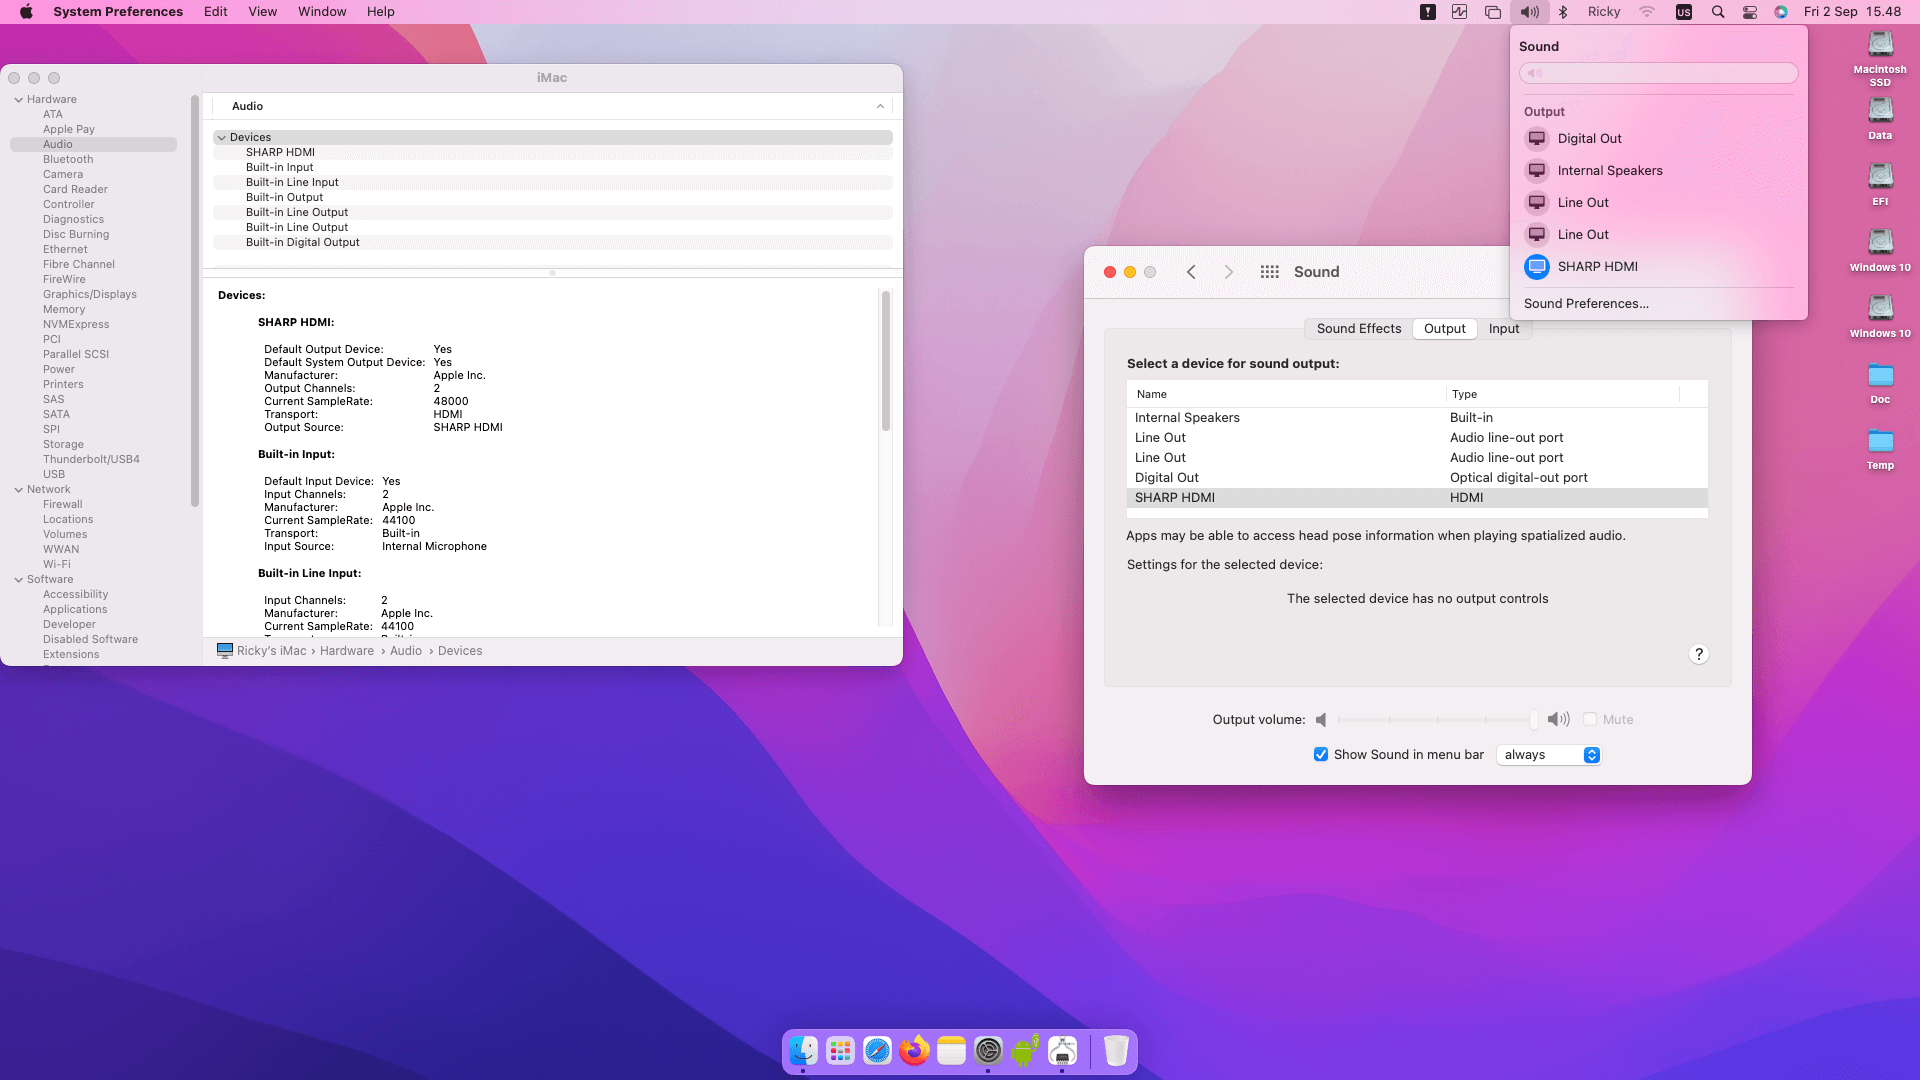The image size is (1920, 1080).
Task: Enable the Mute checkbox
Action: (x=1589, y=719)
